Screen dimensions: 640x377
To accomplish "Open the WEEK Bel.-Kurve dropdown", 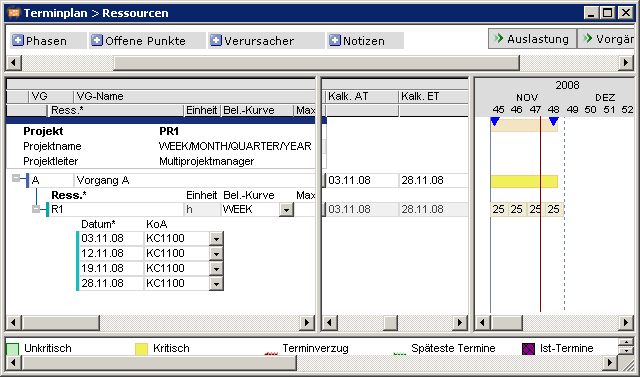I will coord(287,210).
